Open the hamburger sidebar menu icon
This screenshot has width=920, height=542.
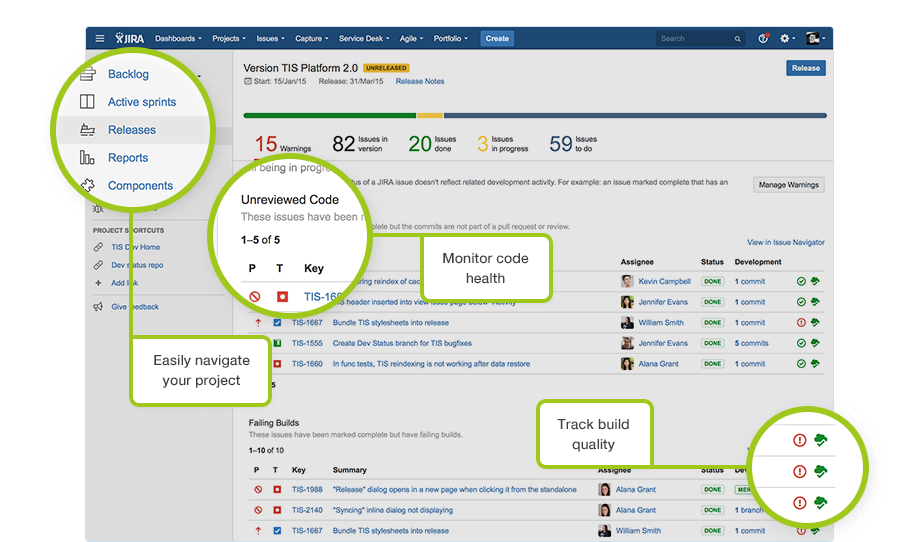click(100, 38)
